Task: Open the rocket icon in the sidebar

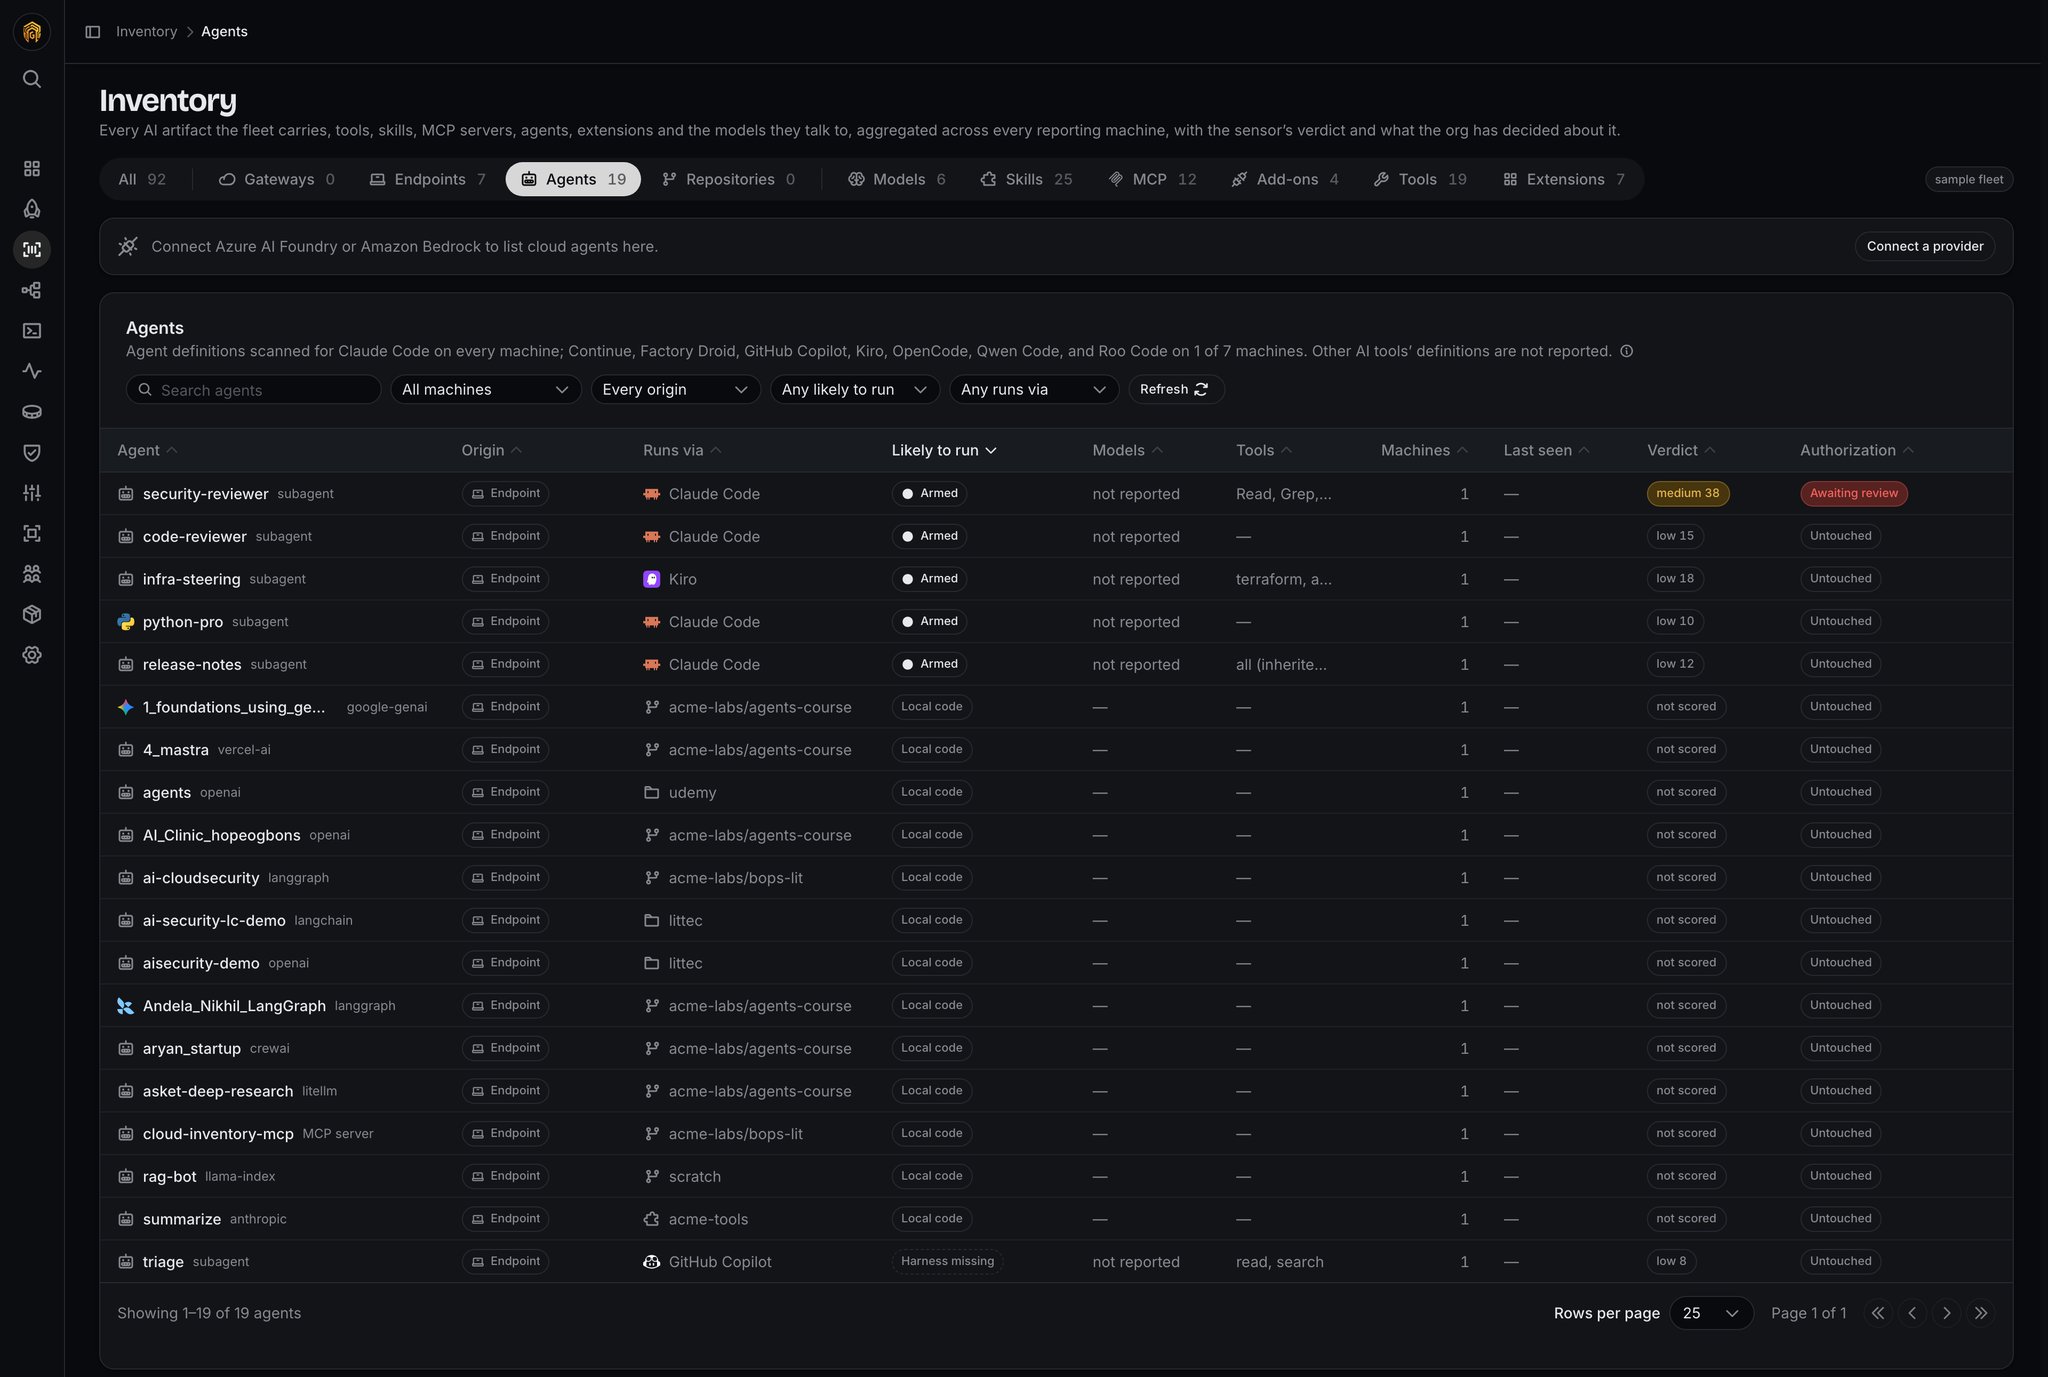Action: click(32, 209)
